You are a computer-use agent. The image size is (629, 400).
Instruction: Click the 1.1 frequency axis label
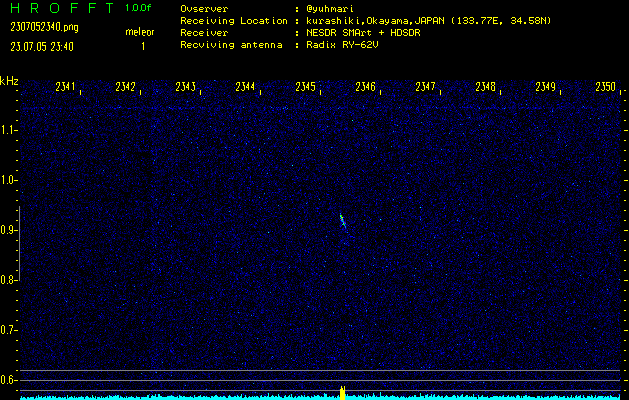9,130
